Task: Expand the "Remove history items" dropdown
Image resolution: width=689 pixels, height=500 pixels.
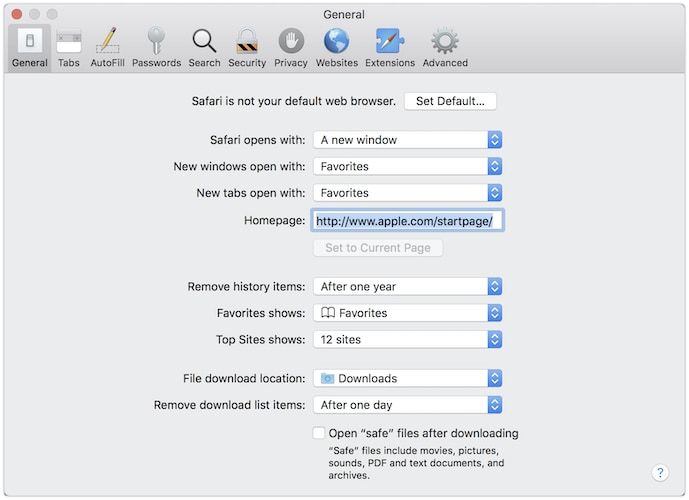Action: 407,287
